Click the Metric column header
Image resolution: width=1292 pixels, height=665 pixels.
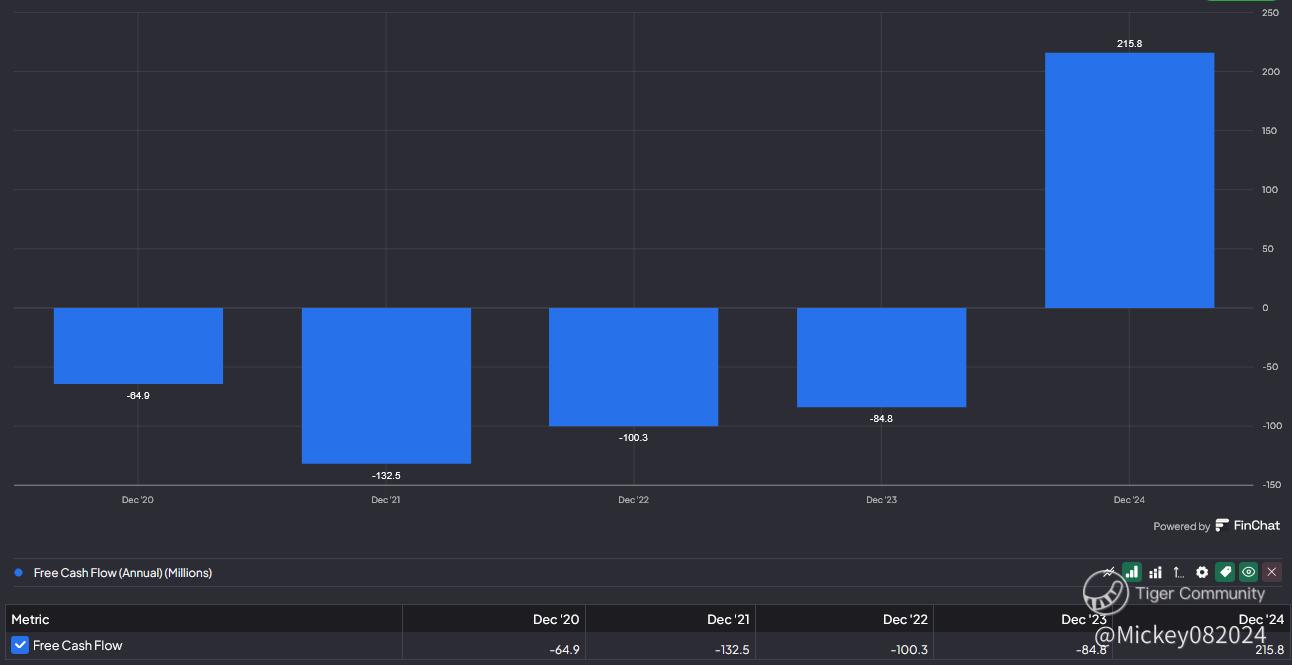point(30,620)
